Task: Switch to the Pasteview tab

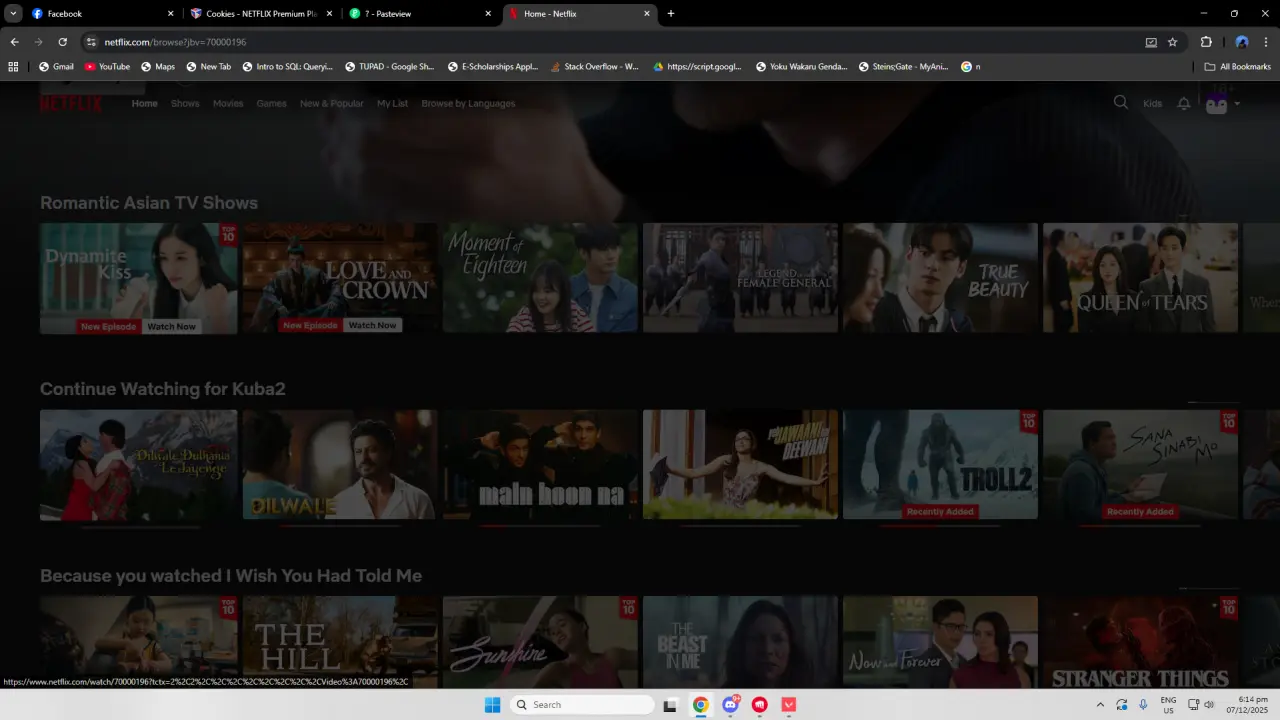Action: (x=421, y=14)
